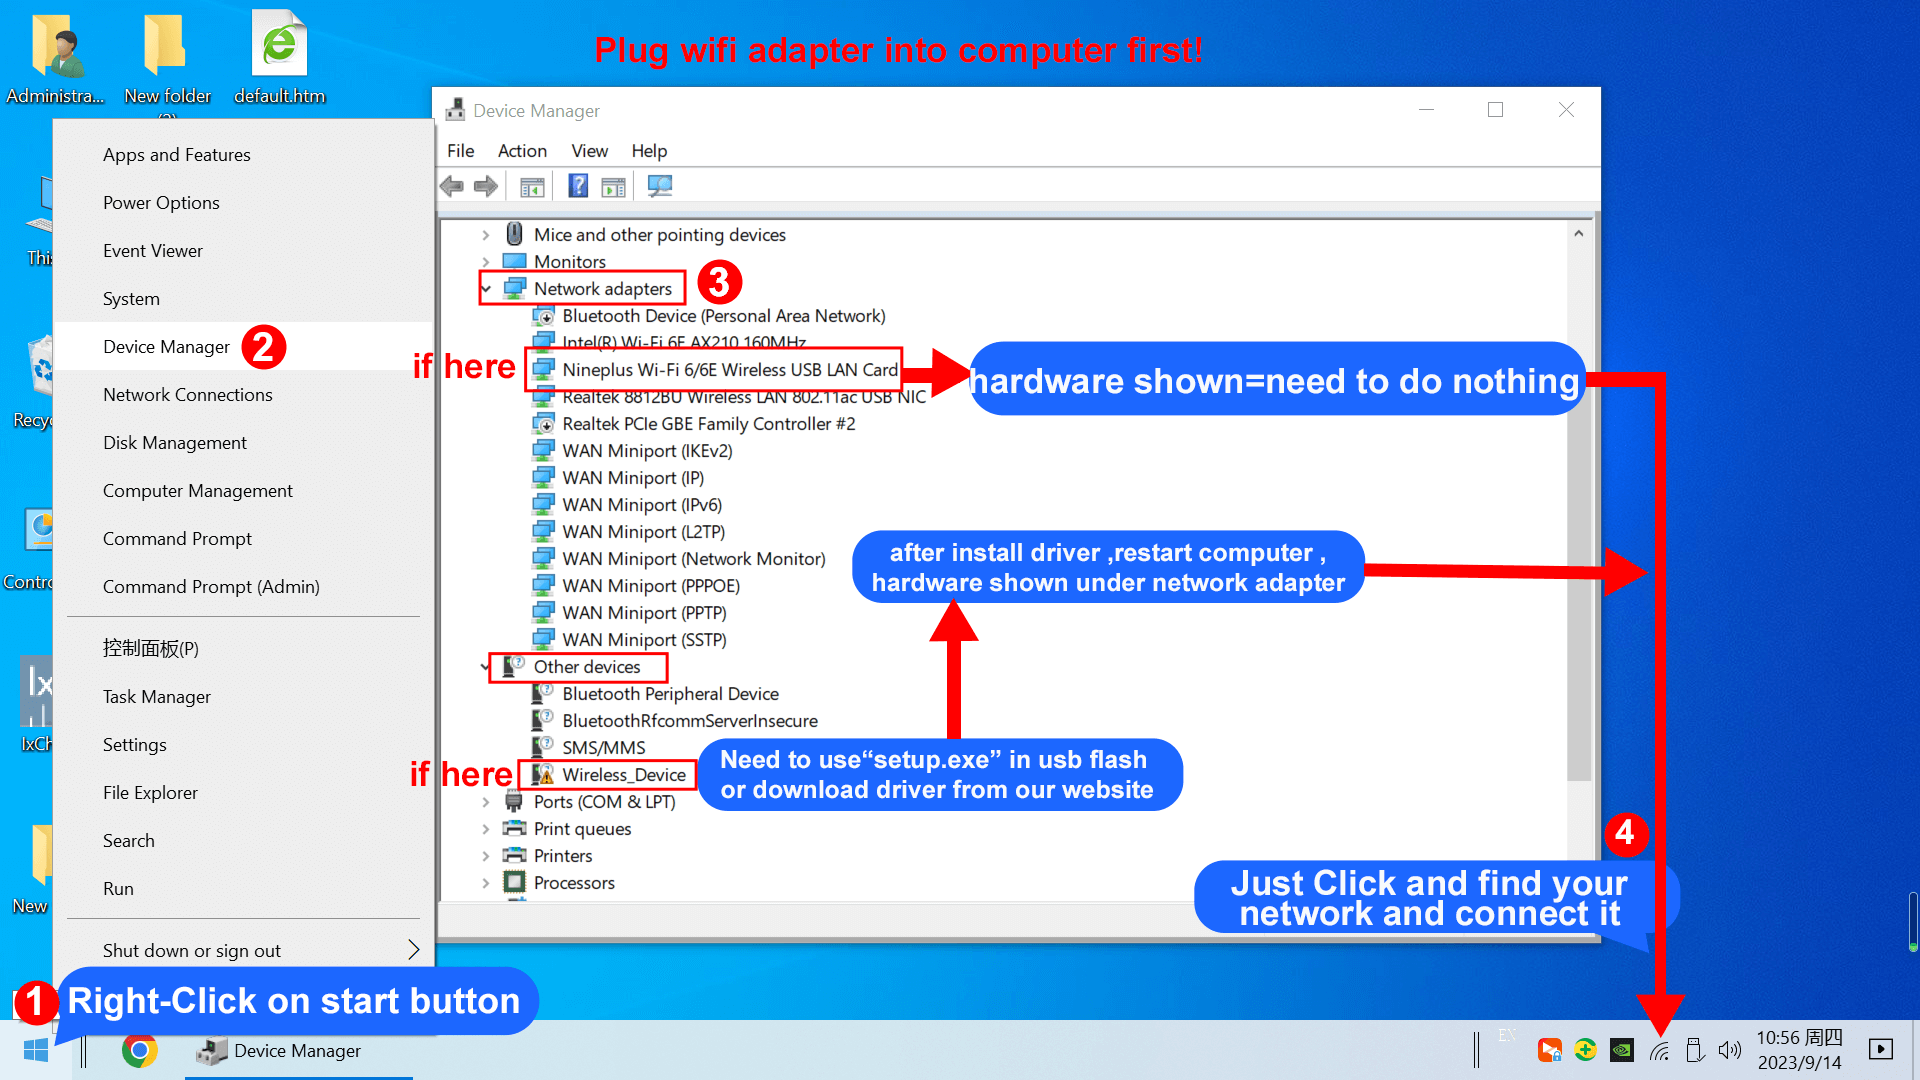This screenshot has width=1920, height=1080.
Task: Click the NVIDIA tray icon
Action: [x=1622, y=1050]
